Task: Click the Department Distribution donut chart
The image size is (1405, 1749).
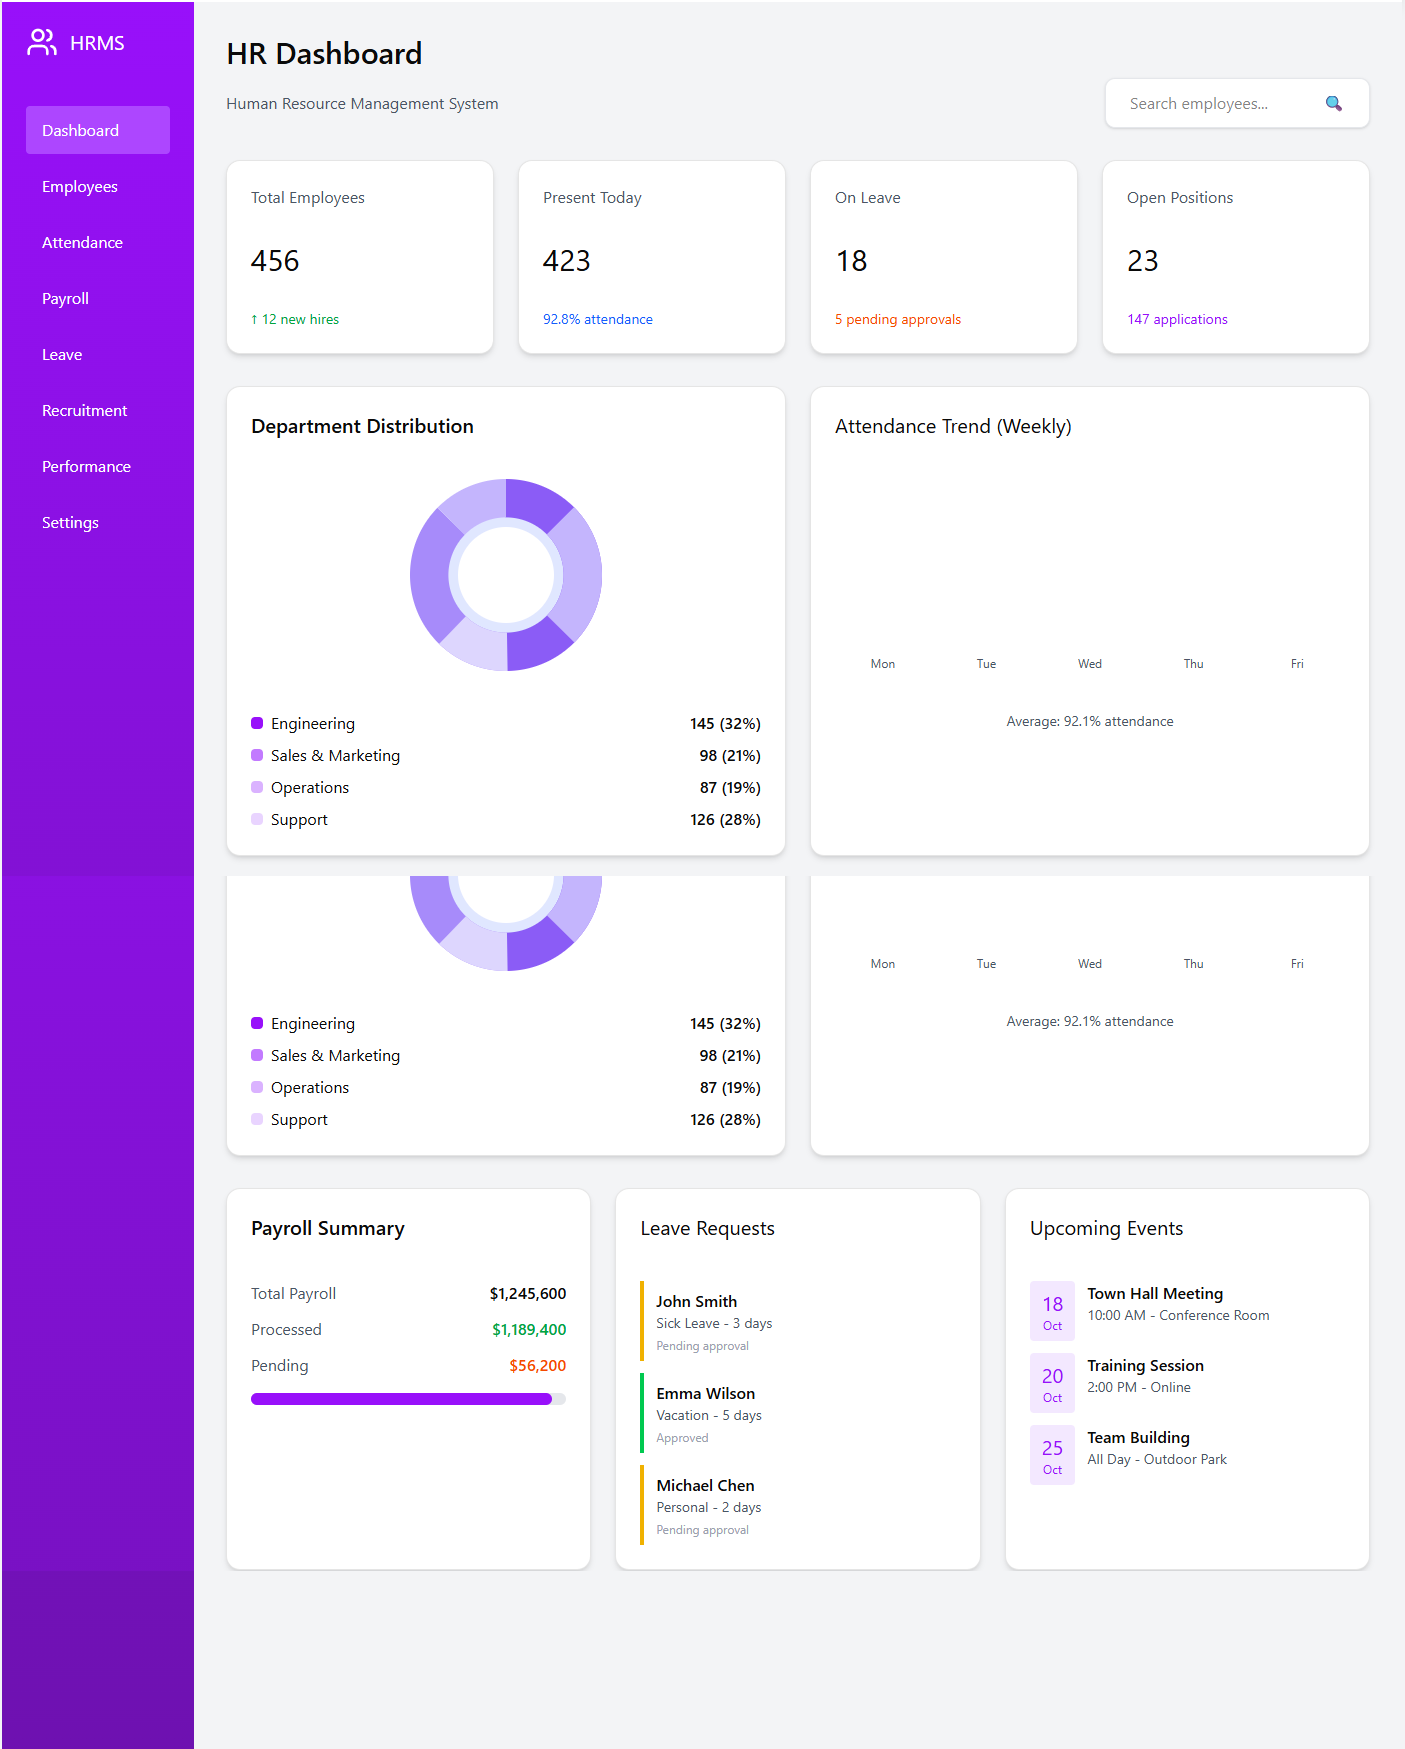Action: click(x=506, y=575)
